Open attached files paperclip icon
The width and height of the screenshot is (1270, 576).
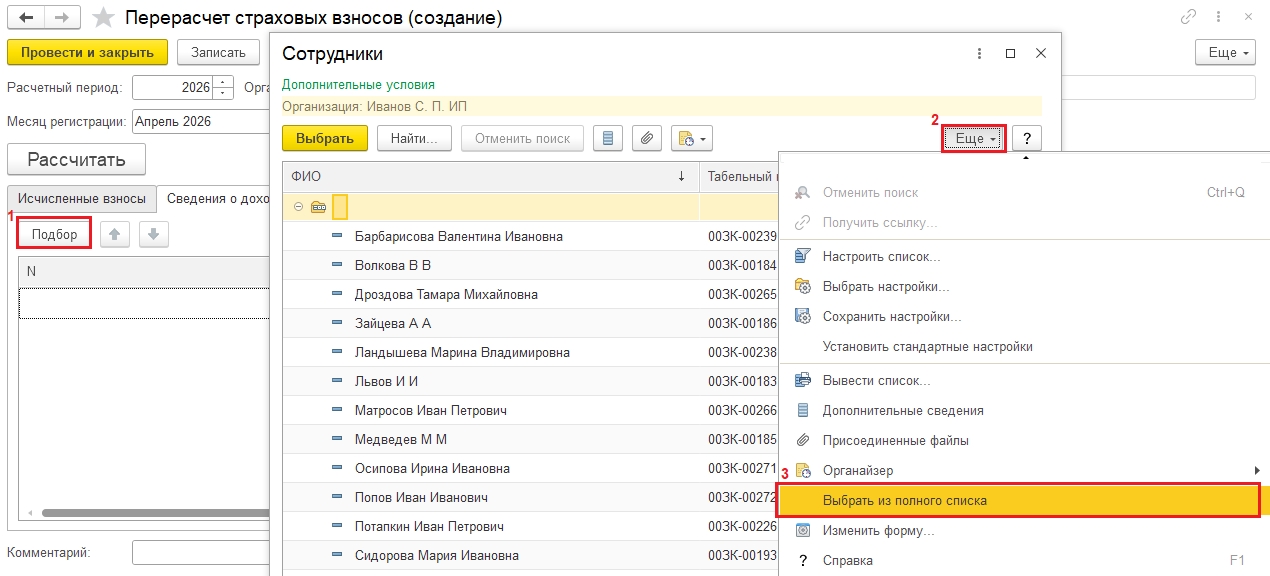point(646,139)
